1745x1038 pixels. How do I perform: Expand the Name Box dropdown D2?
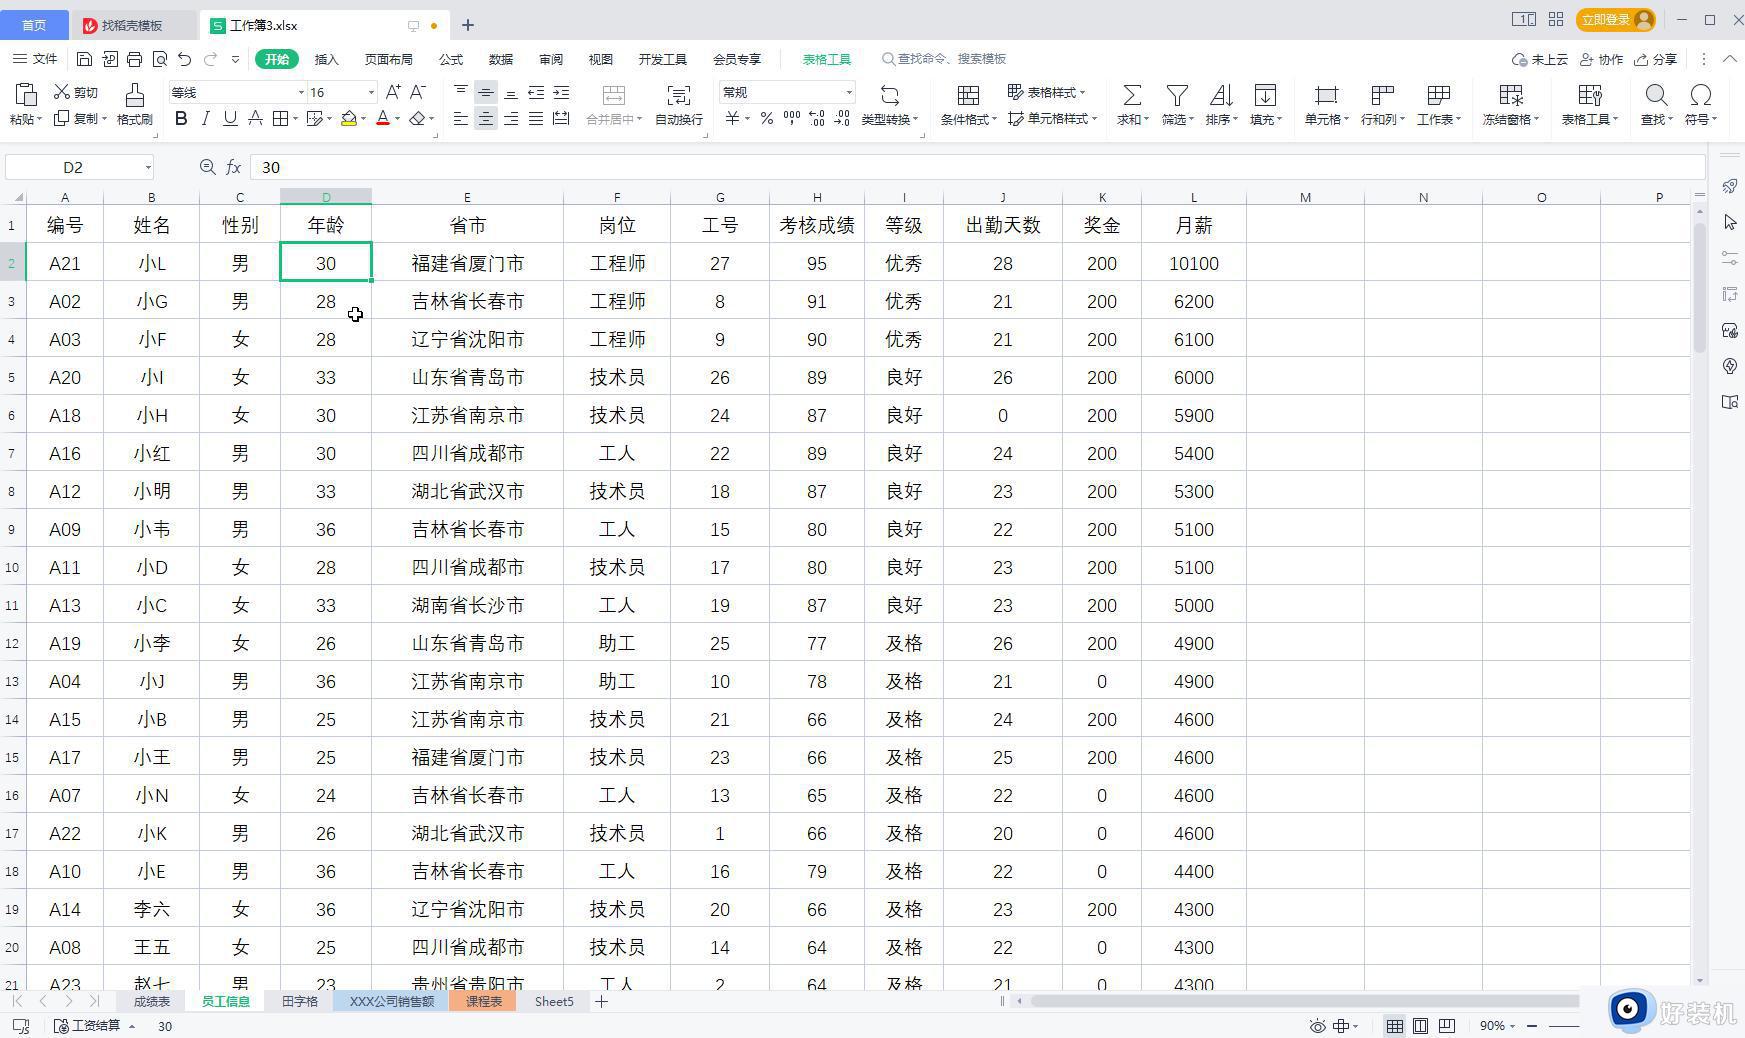[148, 167]
